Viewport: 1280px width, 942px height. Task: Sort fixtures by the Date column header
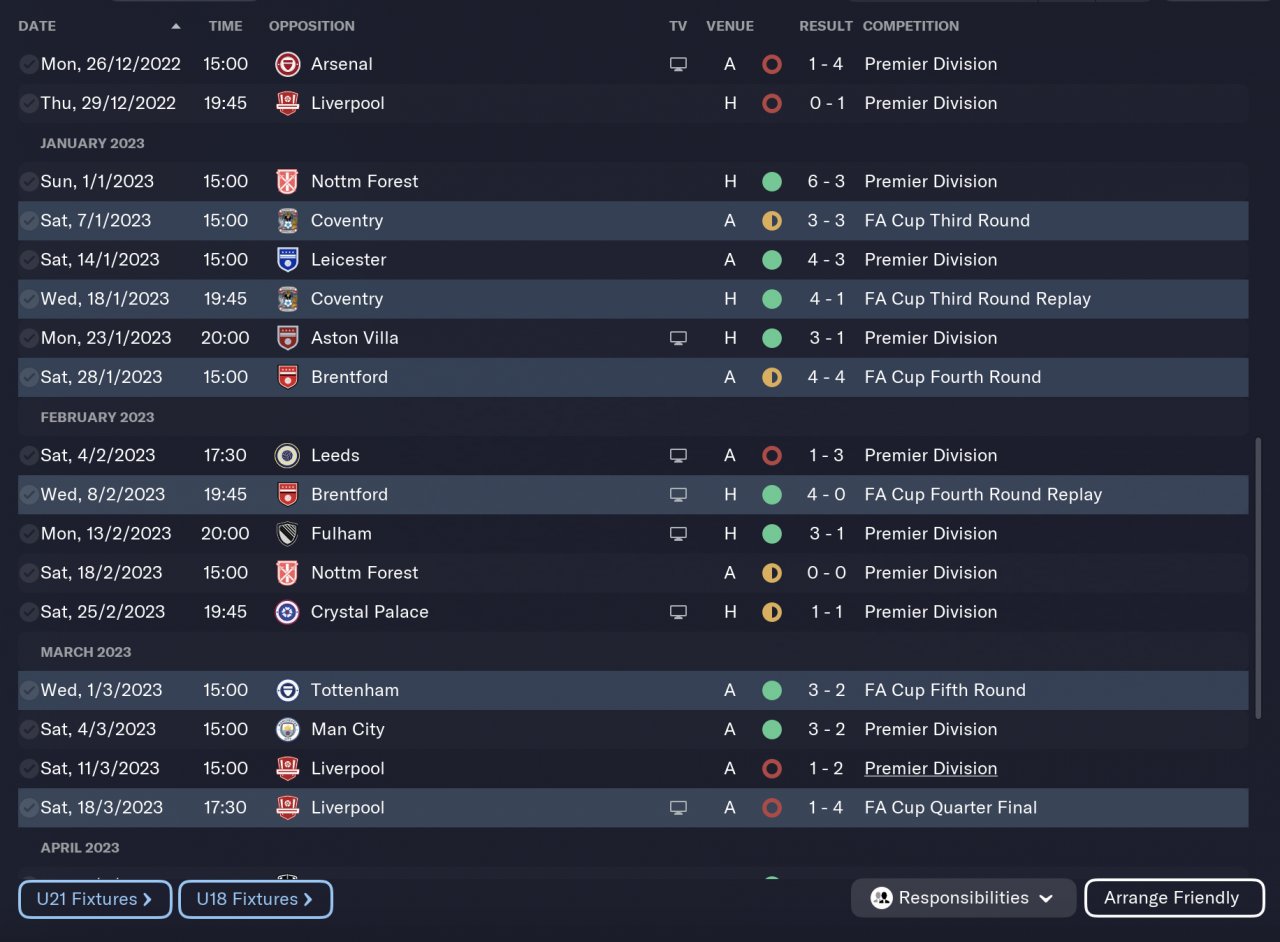38,26
